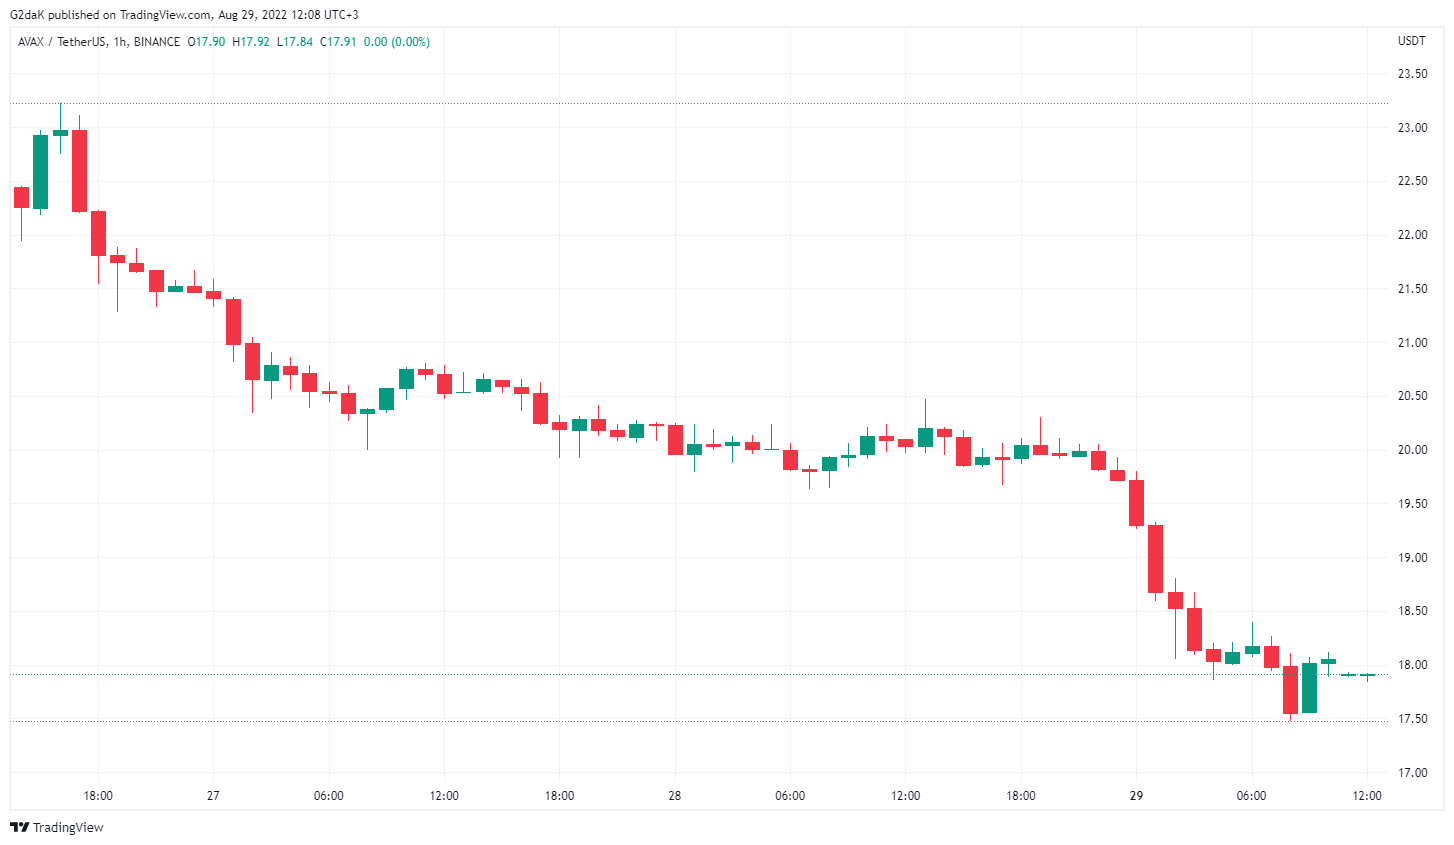This screenshot has height=845, width=1454.
Task: Click the TradingView brand text
Action: click(x=68, y=827)
